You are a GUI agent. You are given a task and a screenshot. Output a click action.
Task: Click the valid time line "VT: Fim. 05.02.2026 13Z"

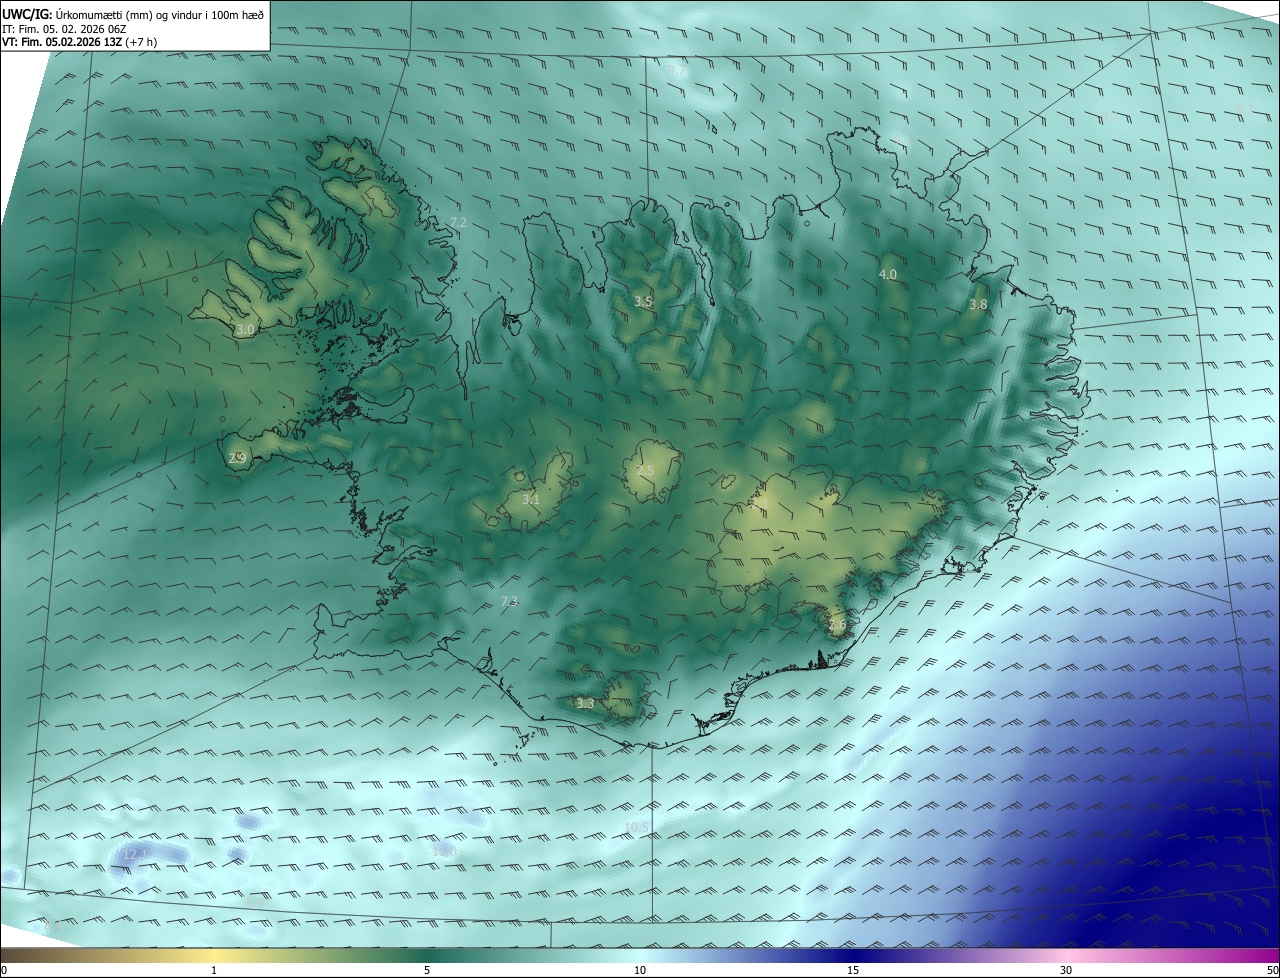point(64,42)
